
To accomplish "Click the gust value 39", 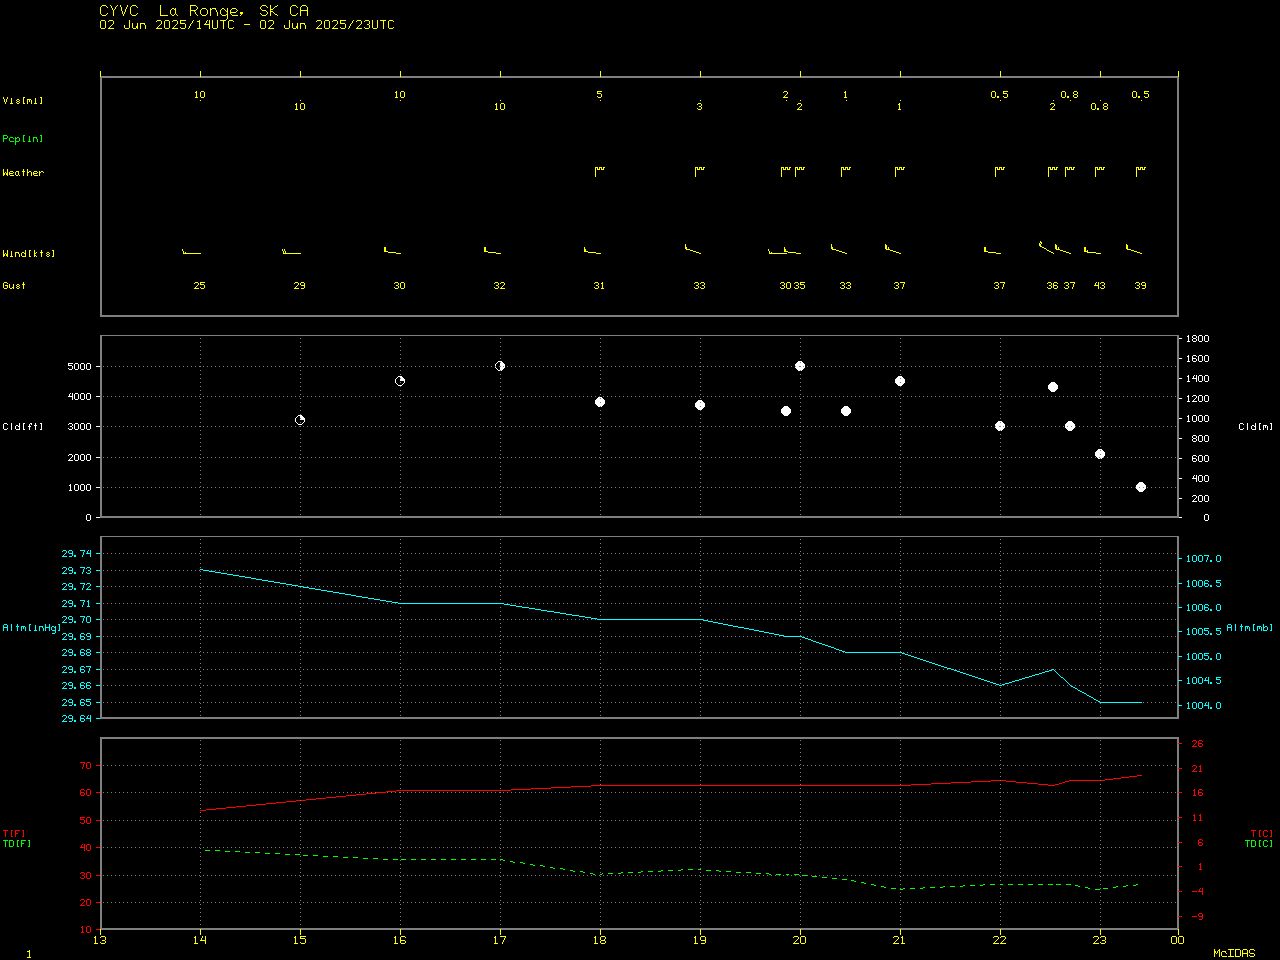I will pyautogui.click(x=1141, y=286).
